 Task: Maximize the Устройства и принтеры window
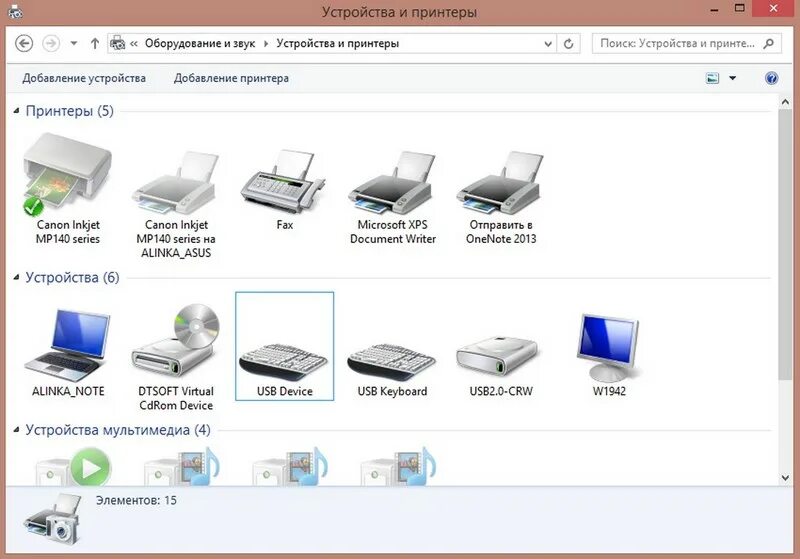tap(740, 8)
